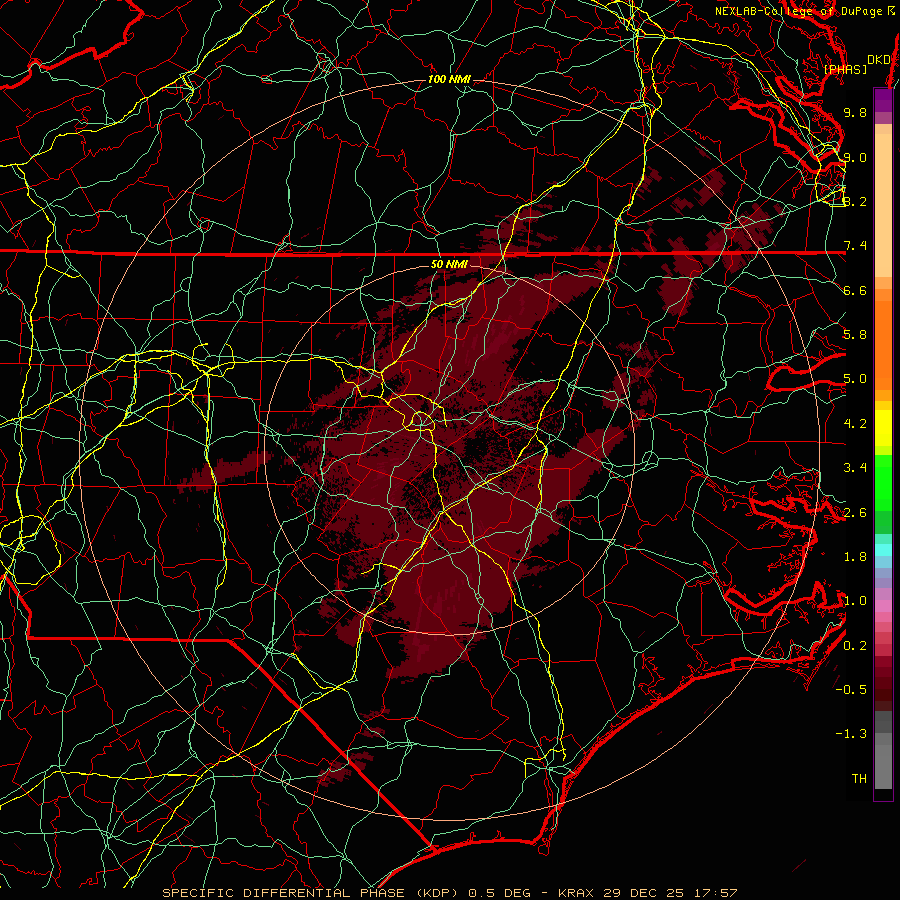Click the 5.8 value on the color scale

[855, 335]
